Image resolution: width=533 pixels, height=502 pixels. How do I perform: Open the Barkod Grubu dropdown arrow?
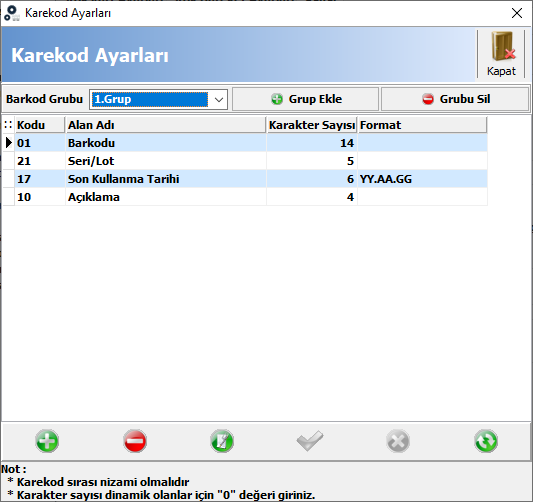(219, 100)
